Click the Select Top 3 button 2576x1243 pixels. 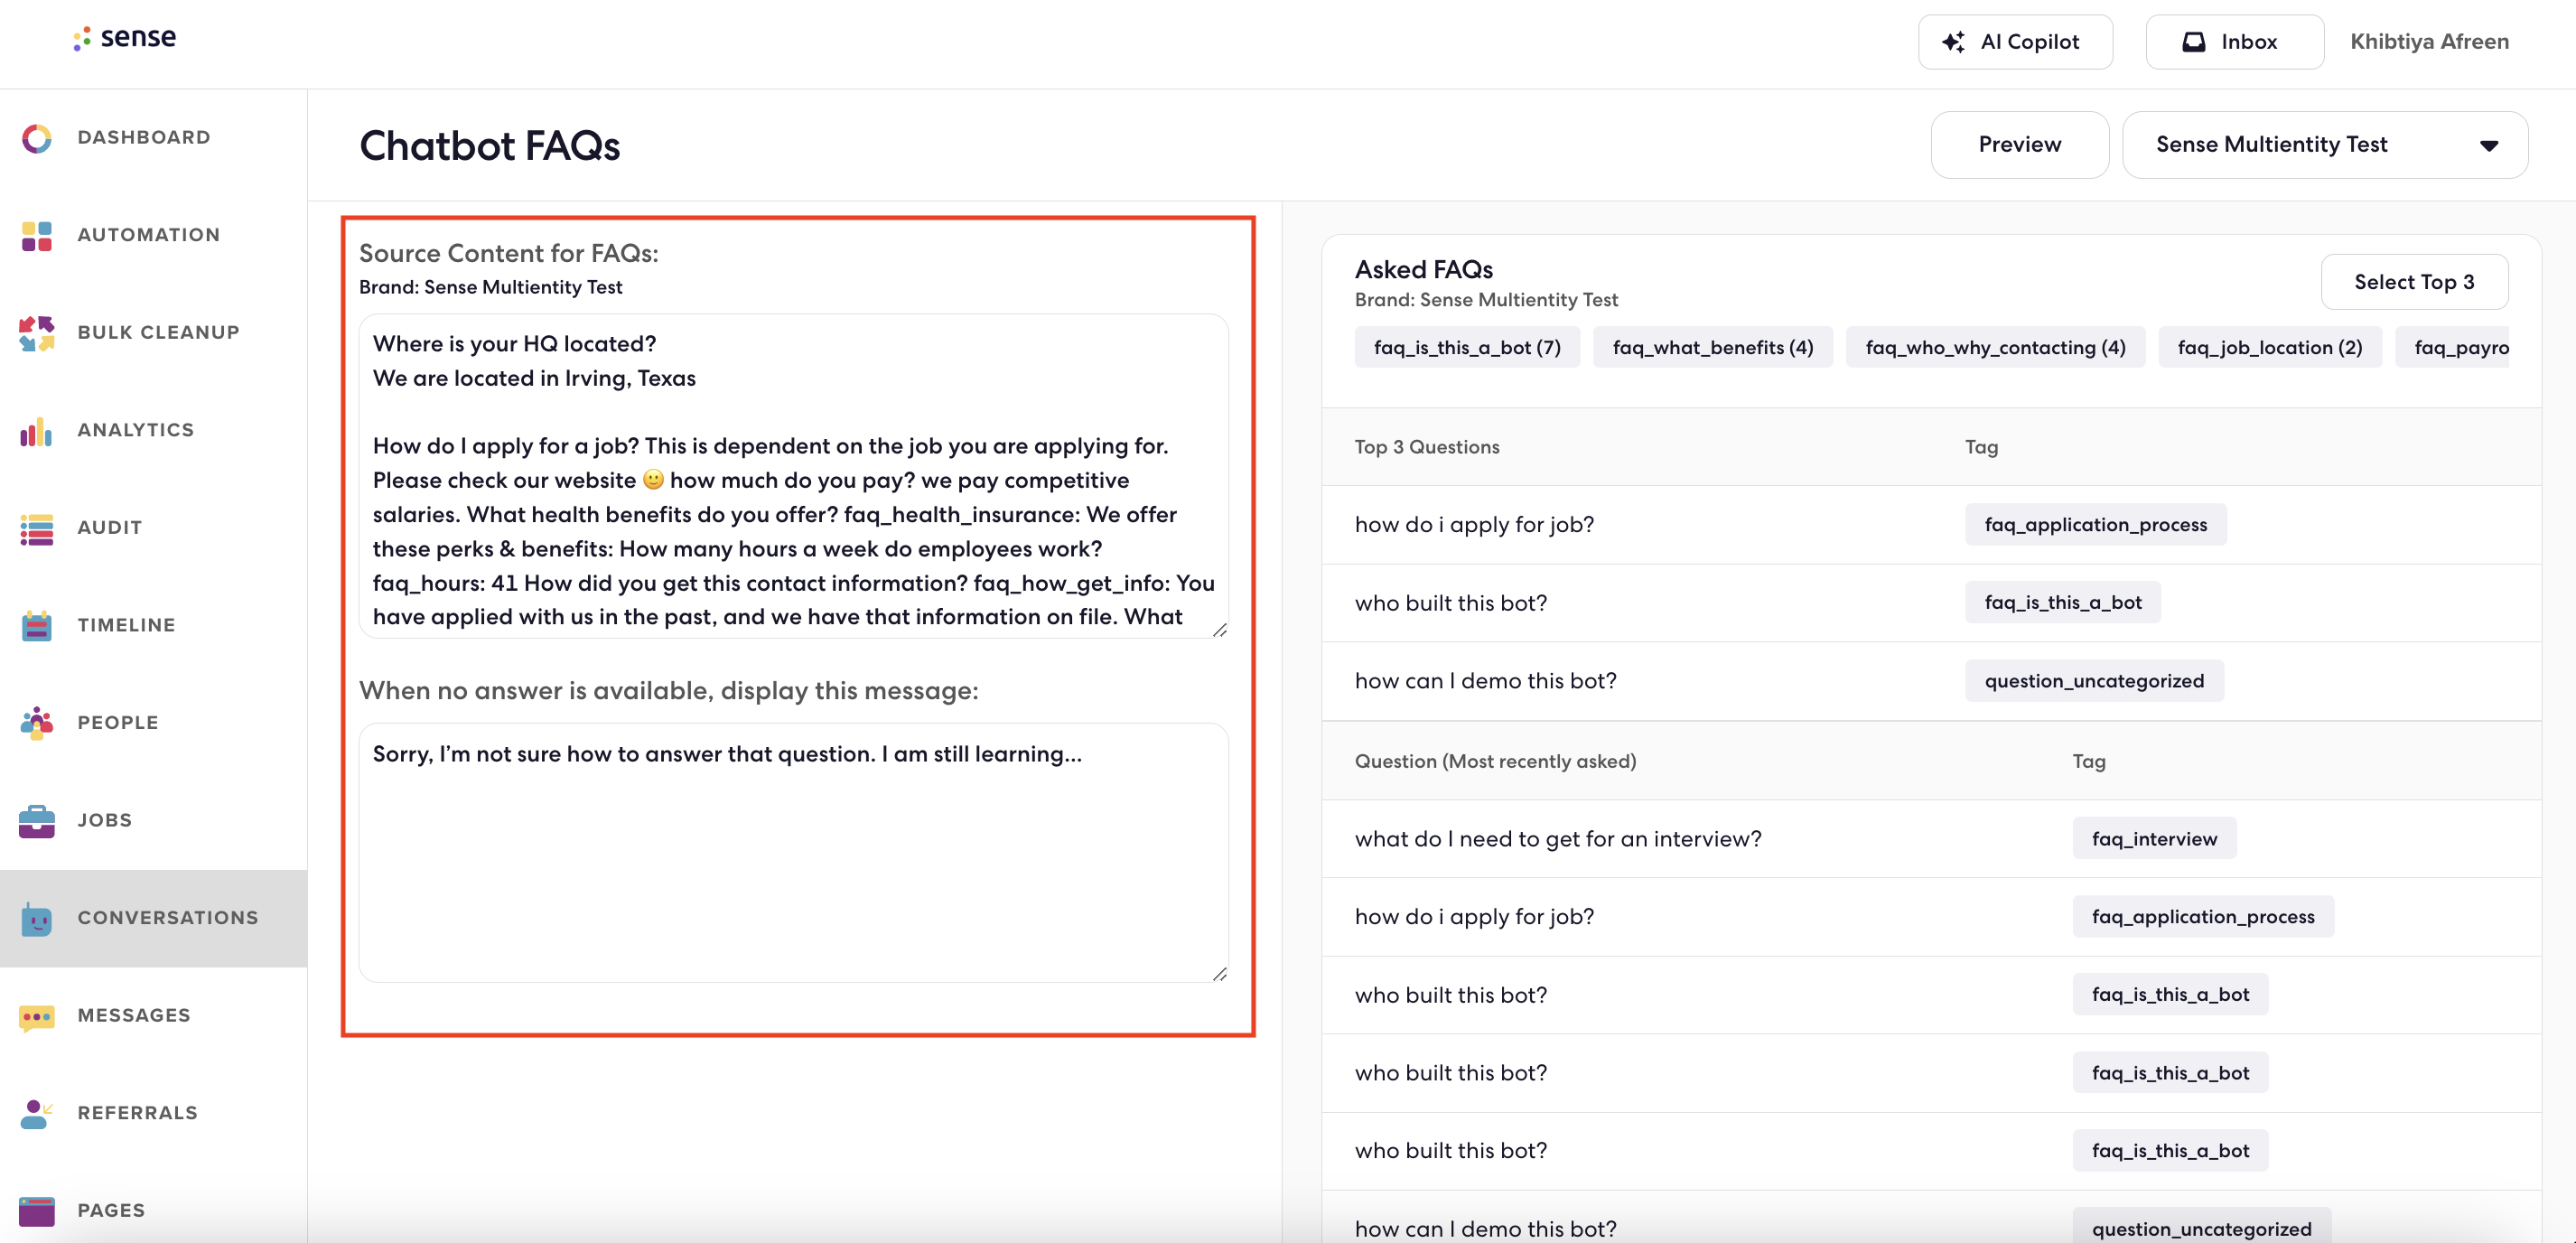pyautogui.click(x=2414, y=282)
